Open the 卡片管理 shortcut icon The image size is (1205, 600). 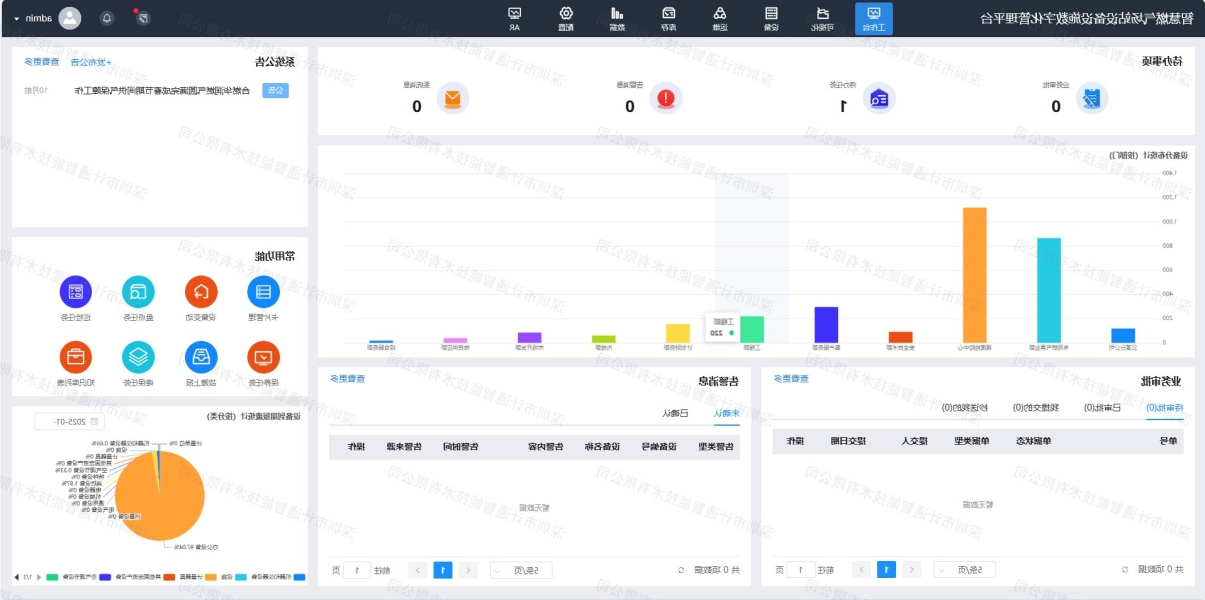[x=264, y=292]
